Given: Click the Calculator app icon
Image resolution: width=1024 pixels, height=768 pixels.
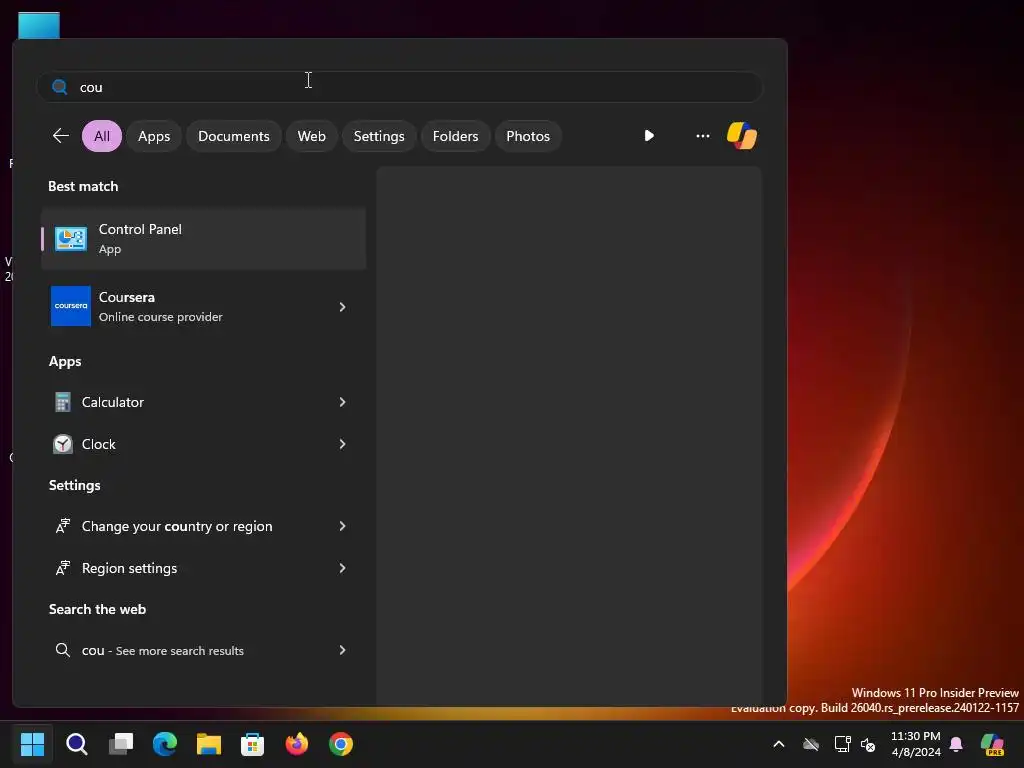Looking at the screenshot, I should coord(63,402).
